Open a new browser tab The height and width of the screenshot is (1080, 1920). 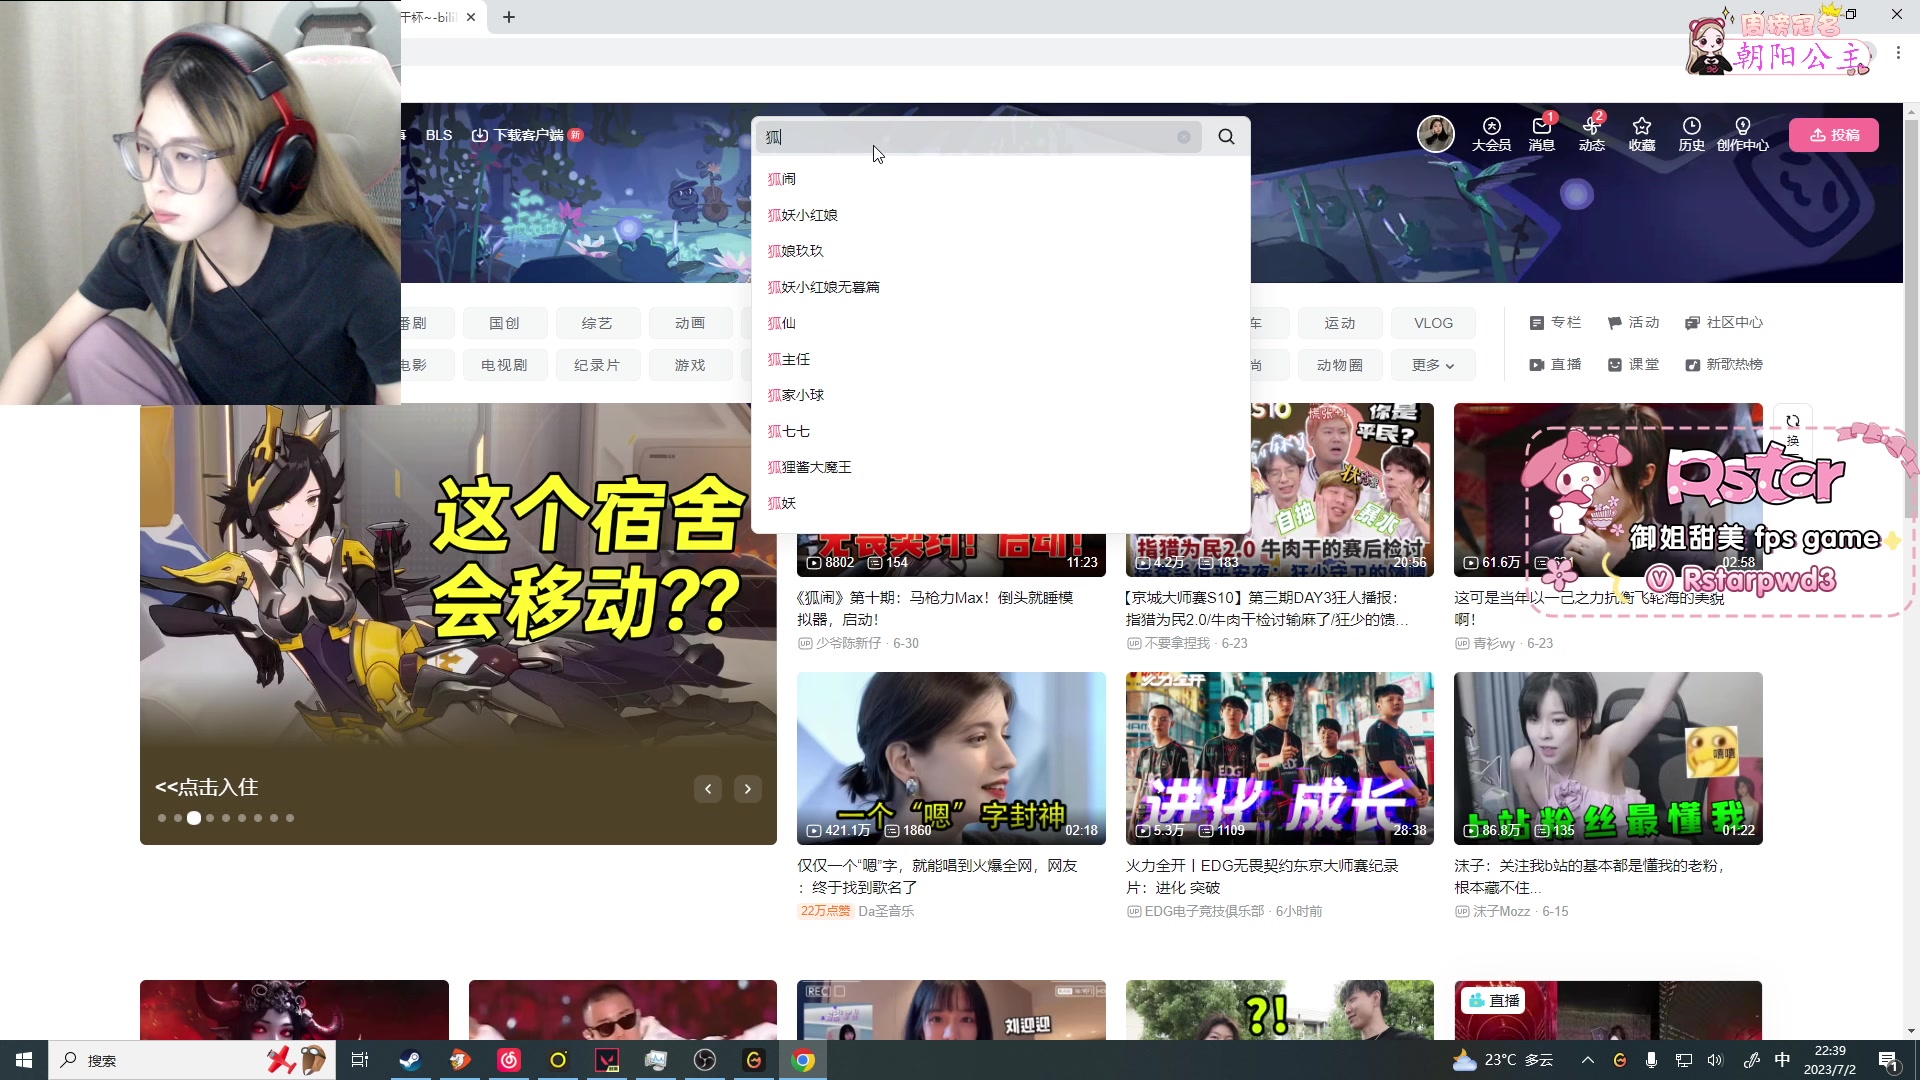click(x=509, y=17)
